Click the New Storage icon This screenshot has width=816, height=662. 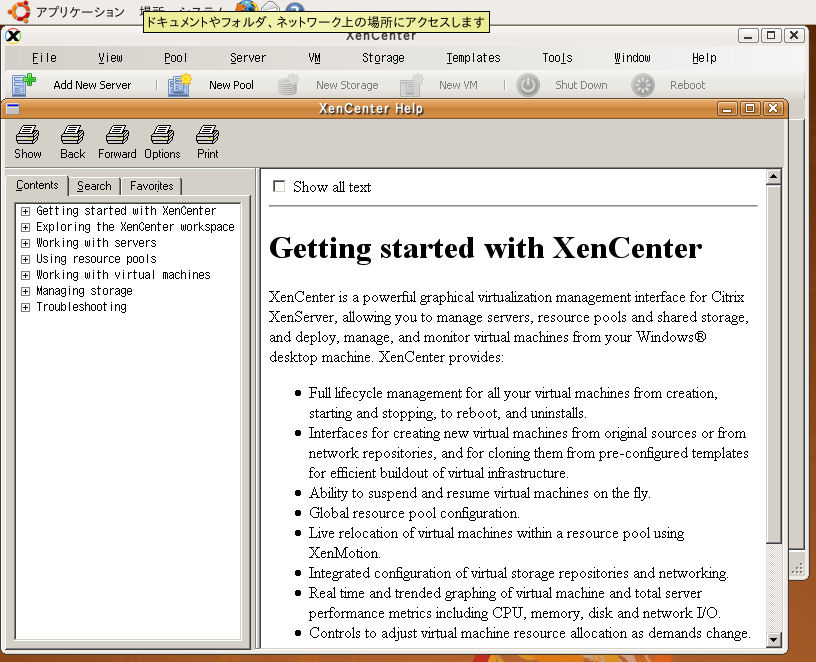click(287, 85)
